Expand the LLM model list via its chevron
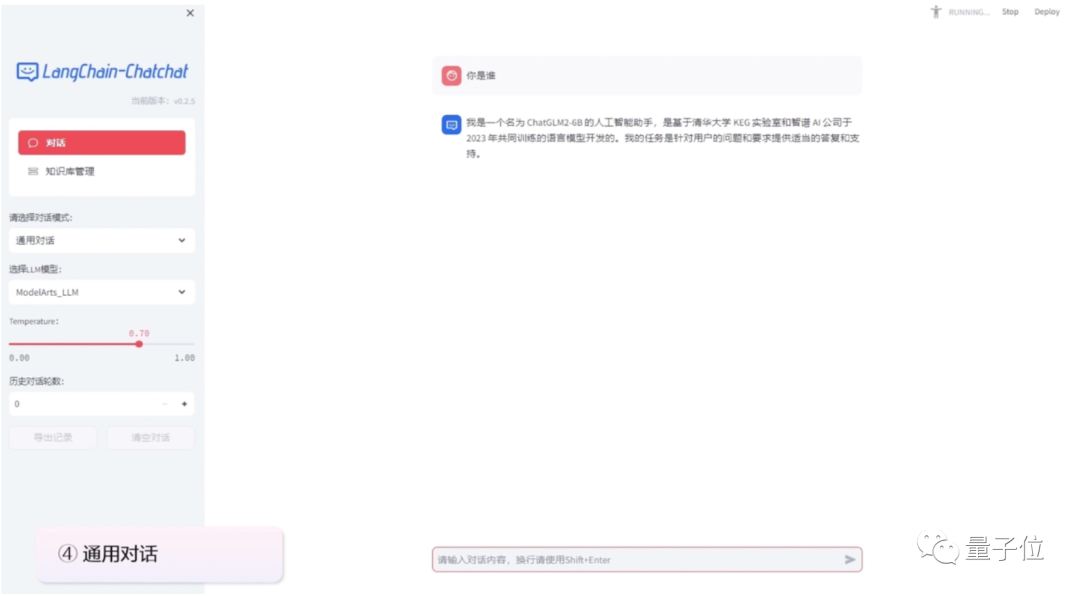 point(182,291)
